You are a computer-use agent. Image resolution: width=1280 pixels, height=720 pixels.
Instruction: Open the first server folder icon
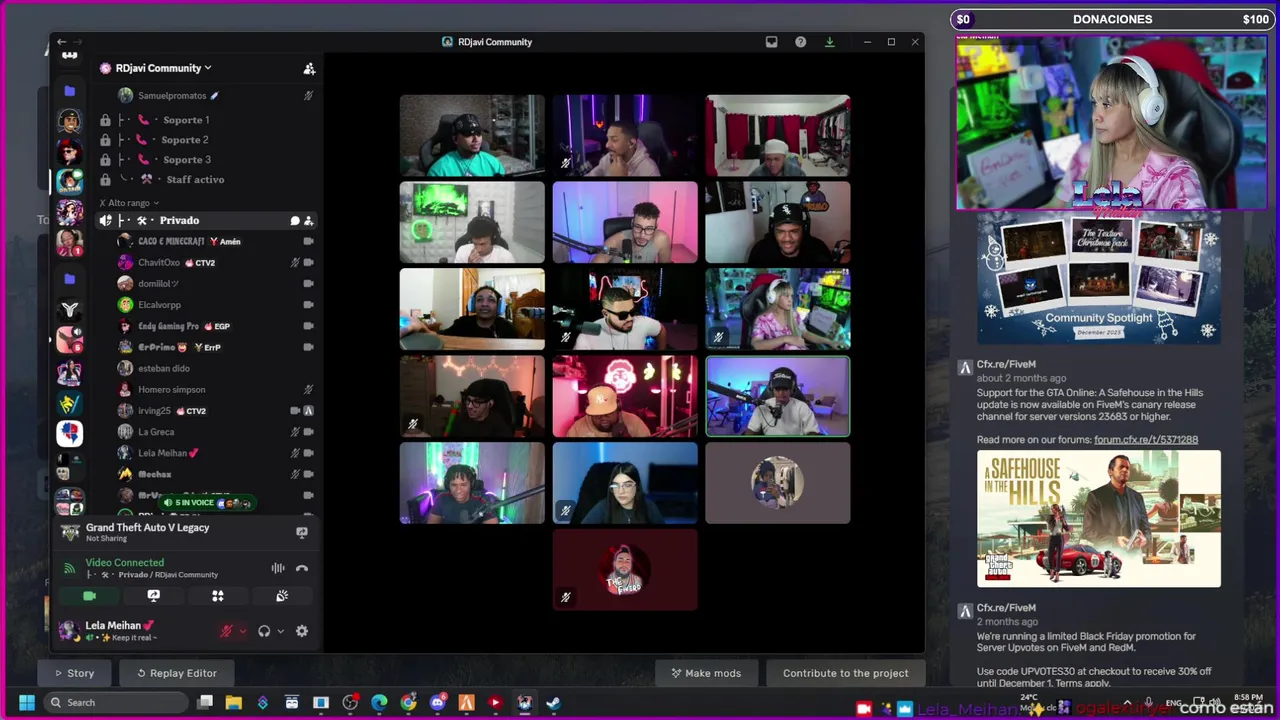[x=69, y=91]
